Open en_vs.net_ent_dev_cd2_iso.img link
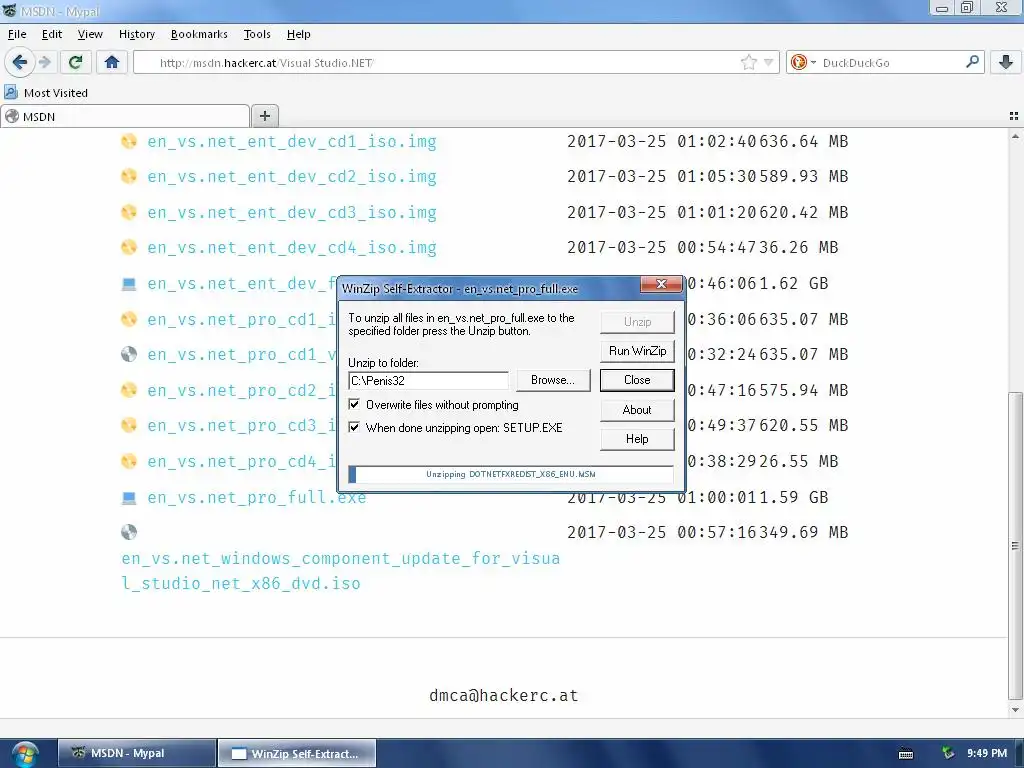This screenshot has height=768, width=1024. (292, 177)
